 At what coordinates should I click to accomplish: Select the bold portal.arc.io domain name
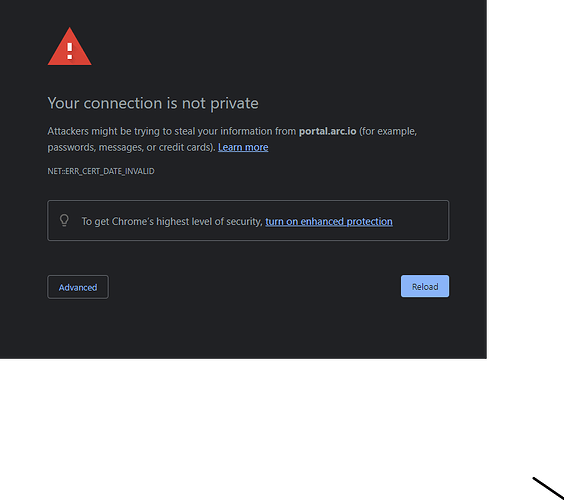click(x=327, y=131)
